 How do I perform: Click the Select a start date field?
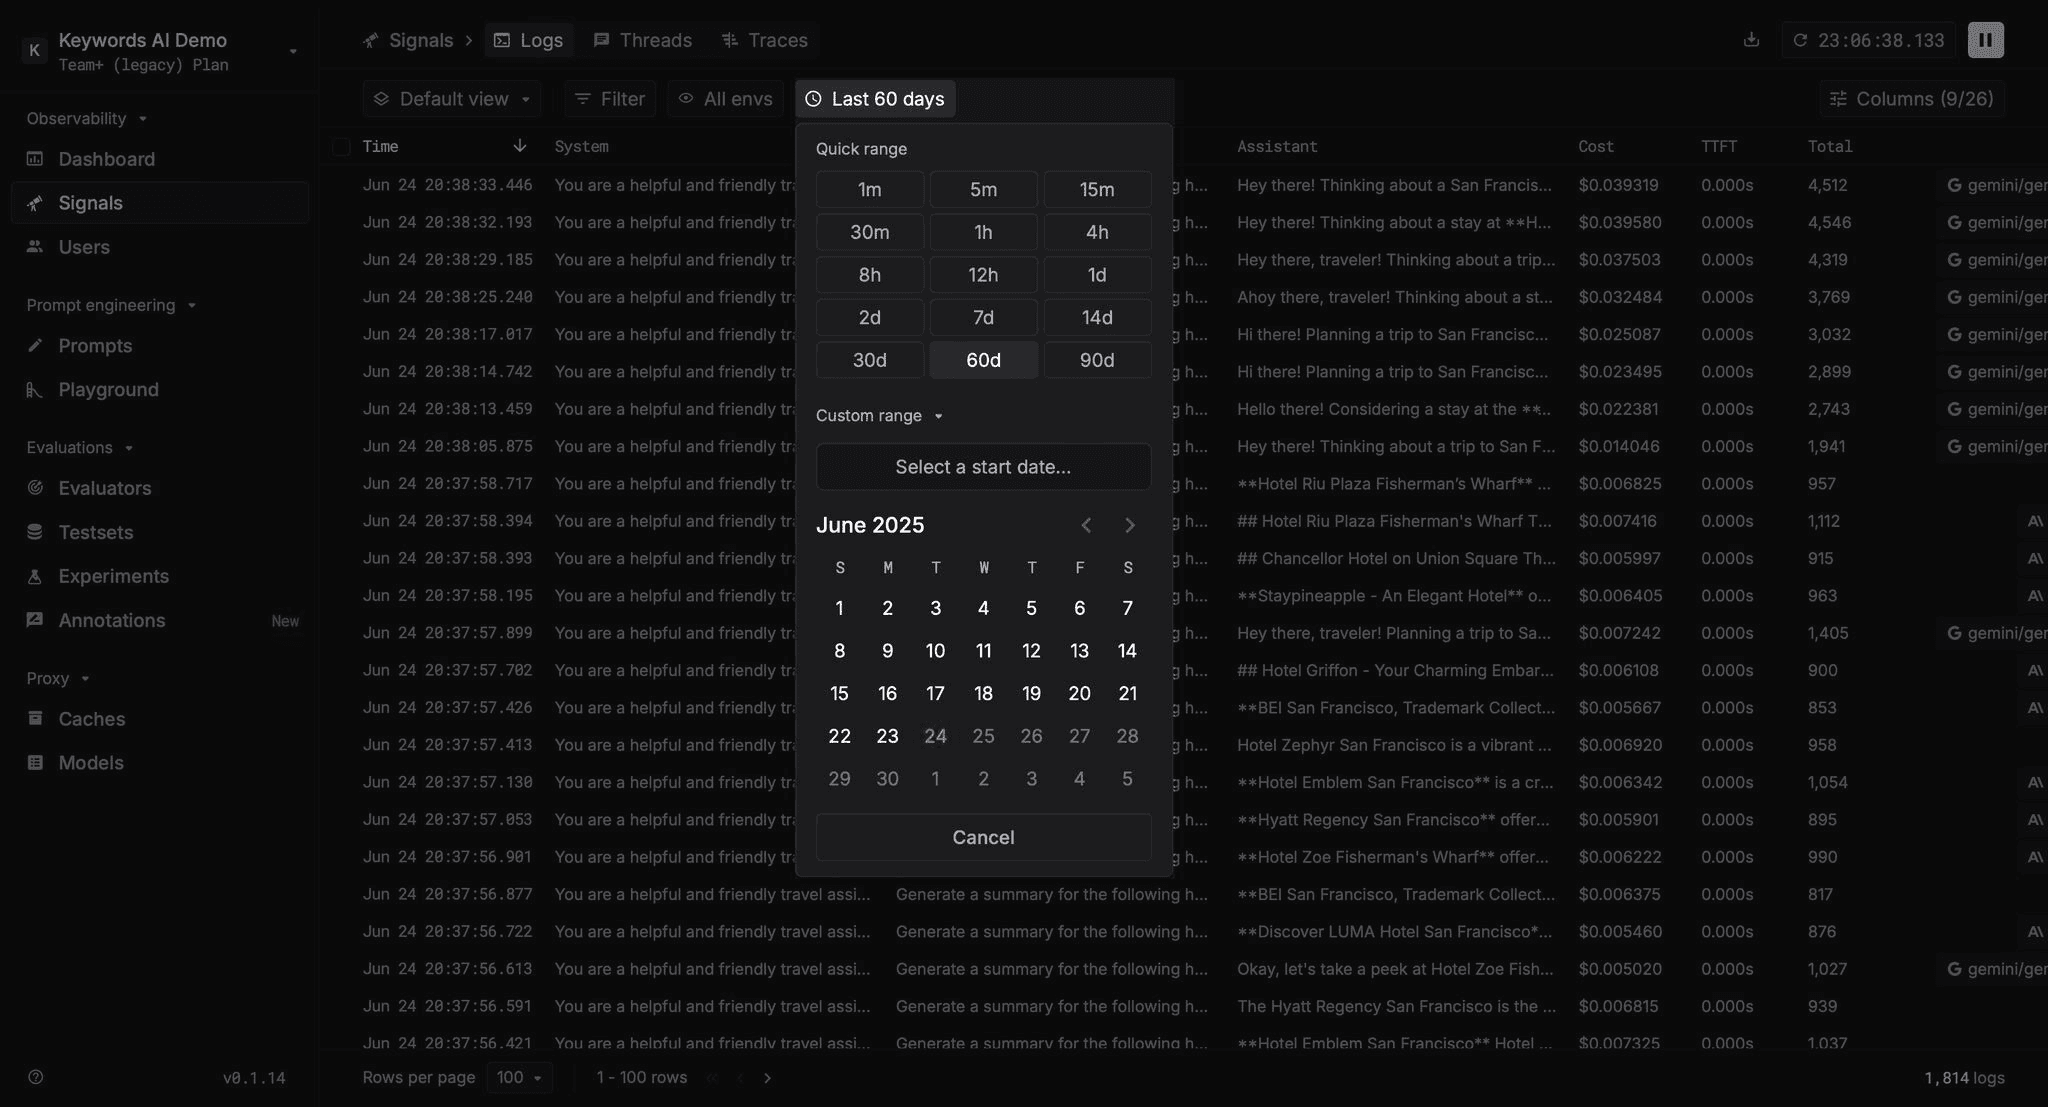click(x=983, y=467)
